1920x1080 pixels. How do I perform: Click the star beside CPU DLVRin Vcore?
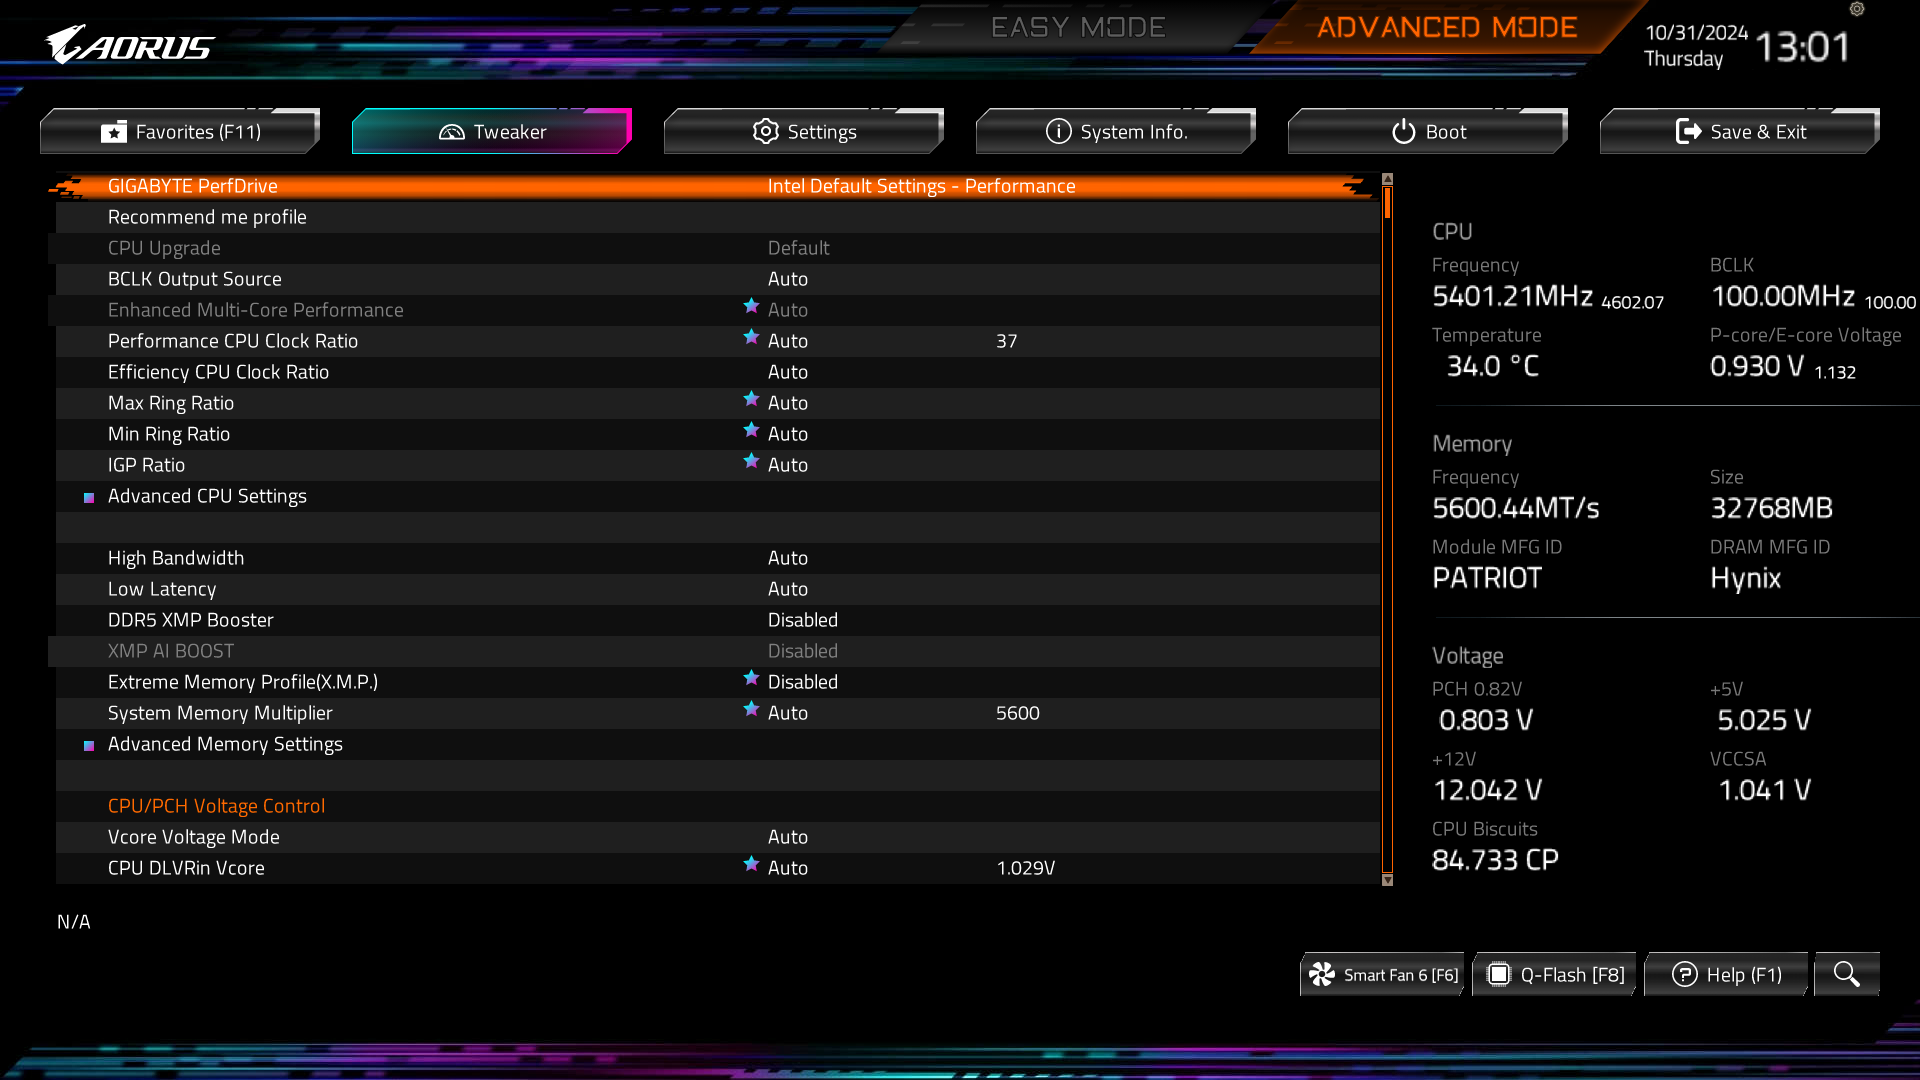751,865
